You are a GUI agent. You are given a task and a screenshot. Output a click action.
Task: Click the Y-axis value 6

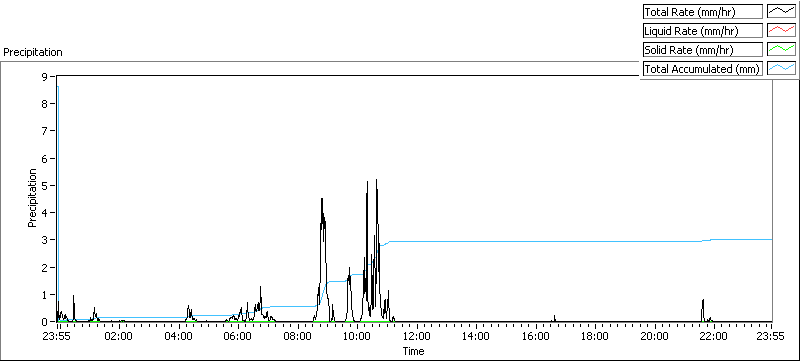(x=45, y=158)
